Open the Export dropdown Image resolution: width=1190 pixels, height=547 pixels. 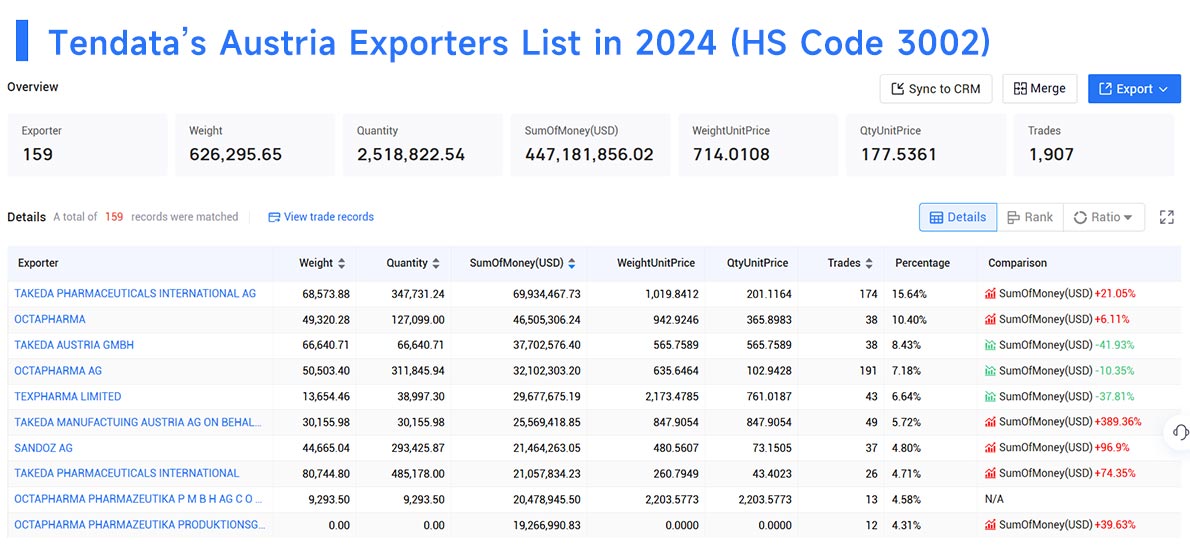point(1134,89)
